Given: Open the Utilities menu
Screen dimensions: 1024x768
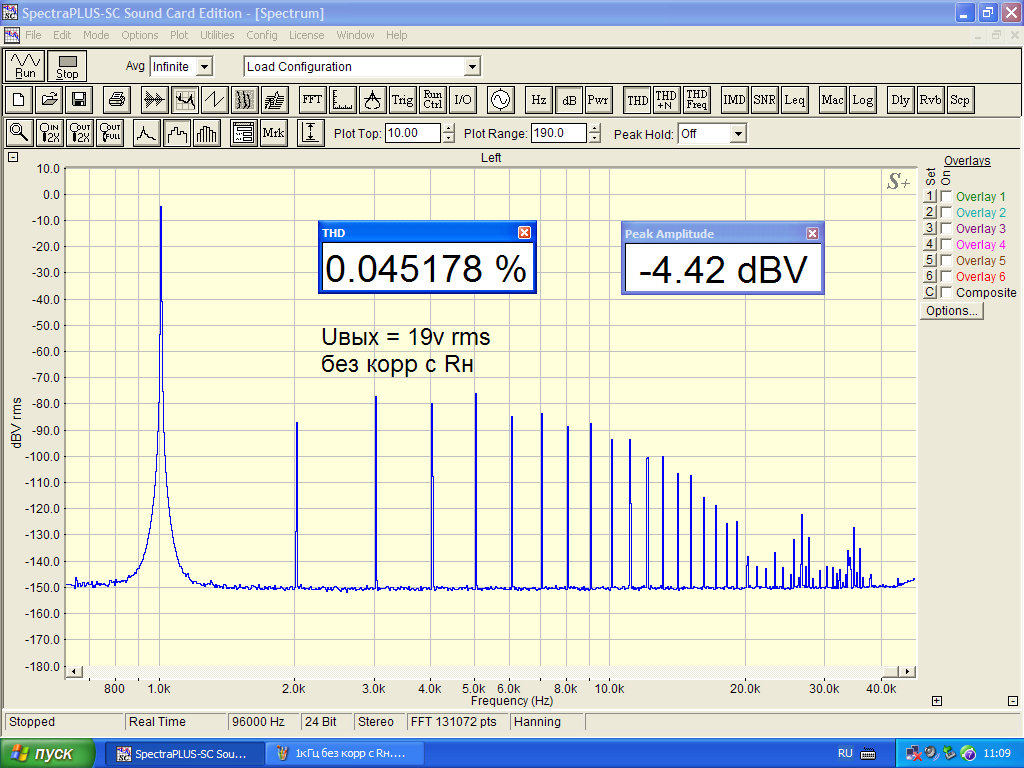Looking at the screenshot, I should pyautogui.click(x=217, y=35).
